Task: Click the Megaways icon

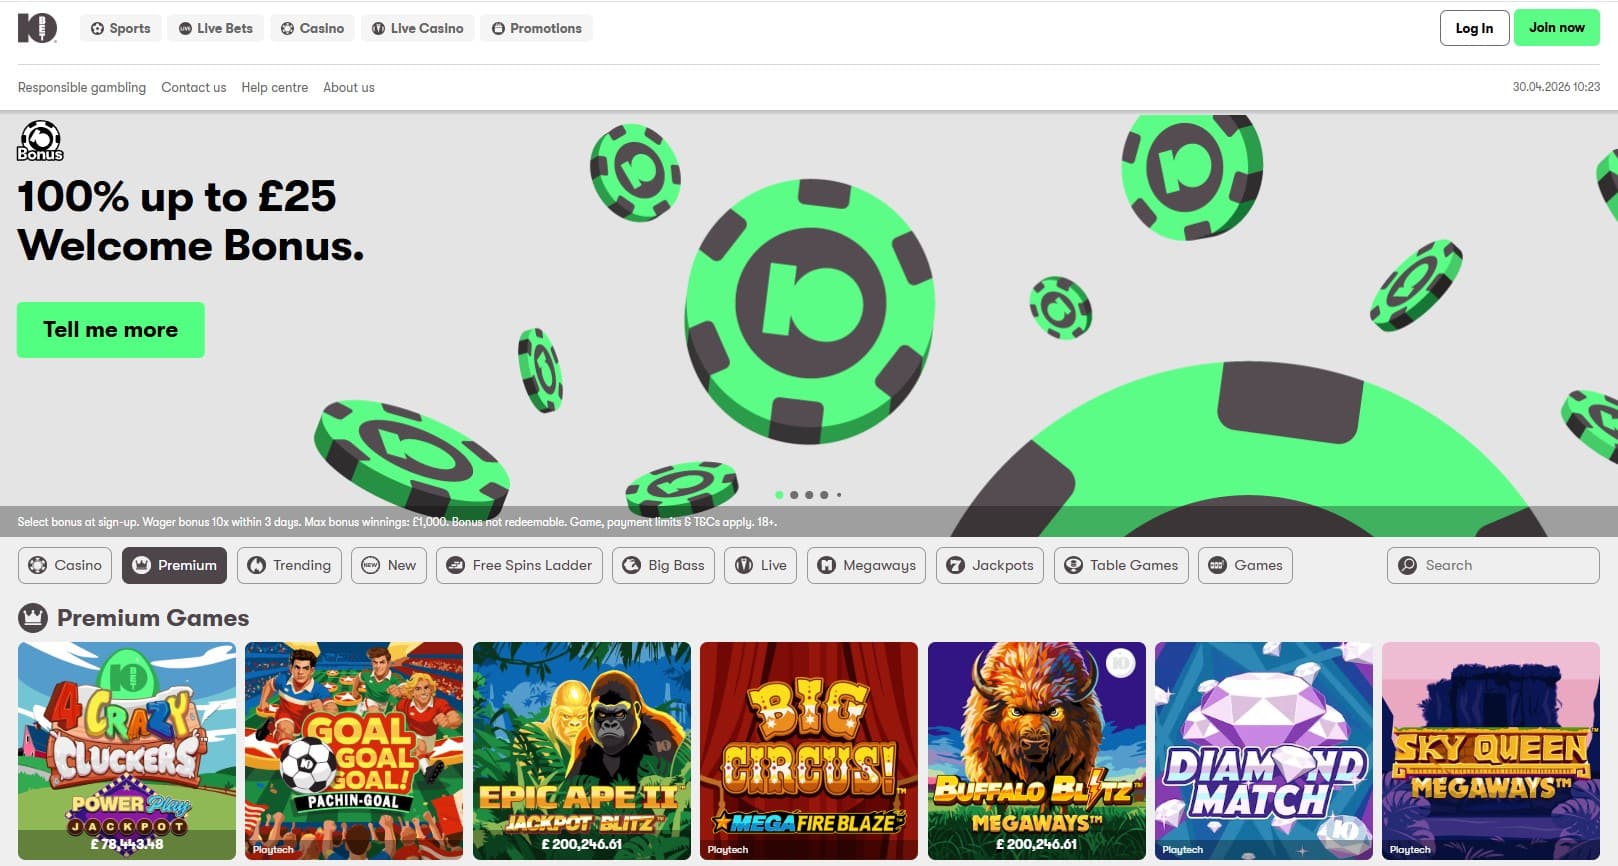Action: pyautogui.click(x=827, y=565)
